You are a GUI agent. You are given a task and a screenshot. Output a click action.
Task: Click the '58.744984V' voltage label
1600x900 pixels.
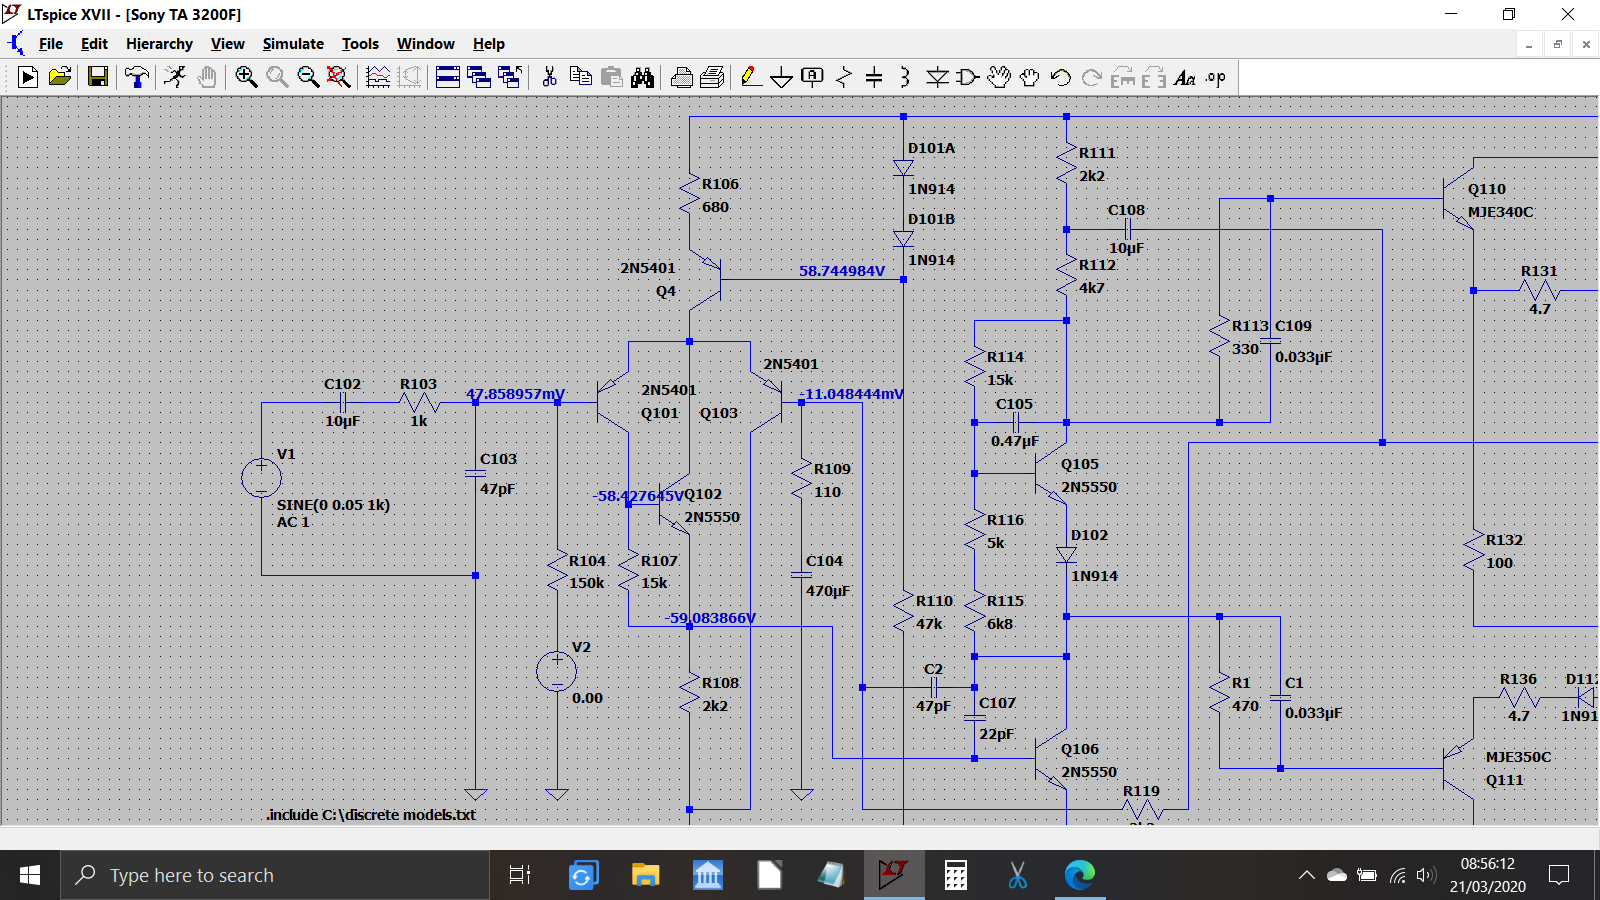[x=842, y=271]
